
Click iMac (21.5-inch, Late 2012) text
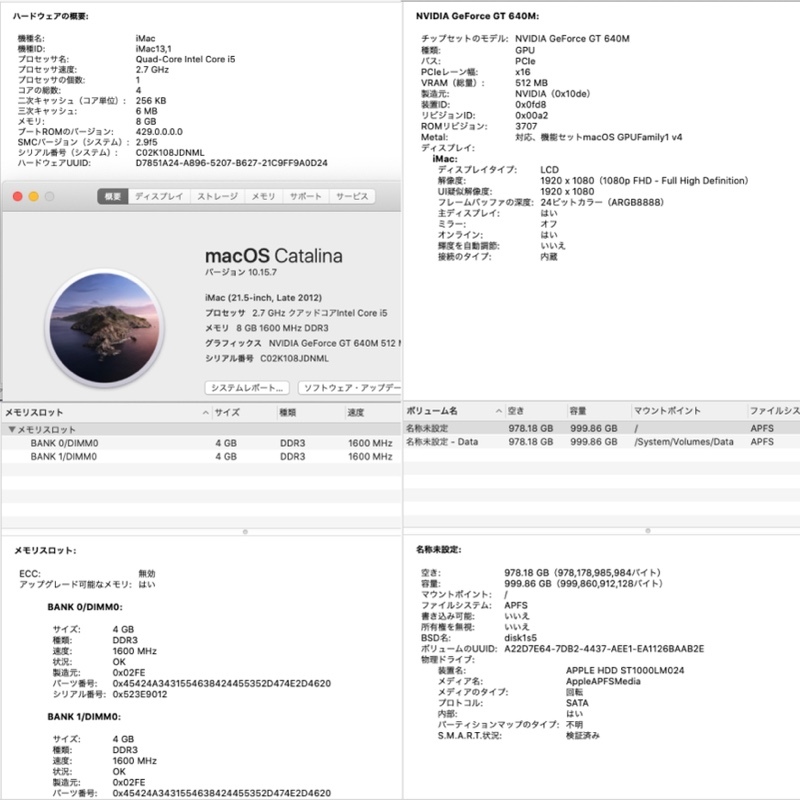263,297
